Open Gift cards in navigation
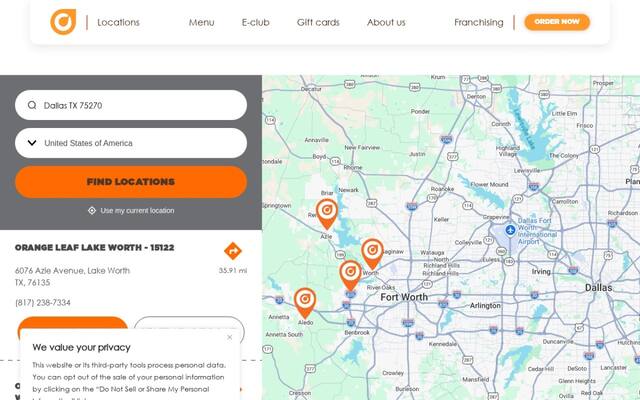640x400 pixels. (318, 22)
